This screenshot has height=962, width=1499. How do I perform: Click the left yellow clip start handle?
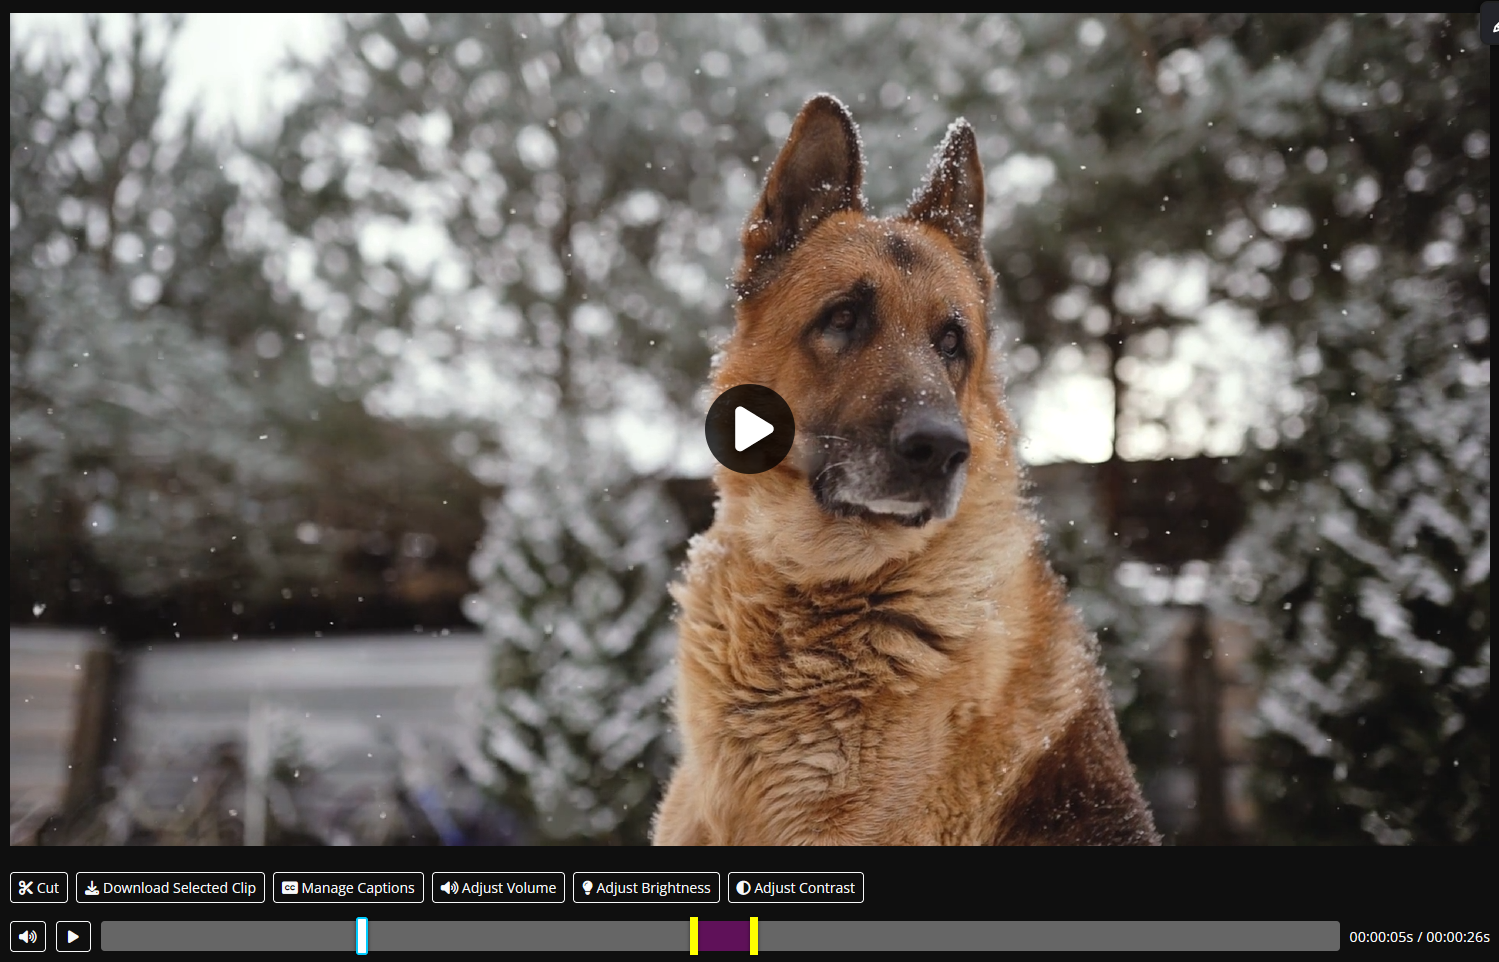pos(694,936)
